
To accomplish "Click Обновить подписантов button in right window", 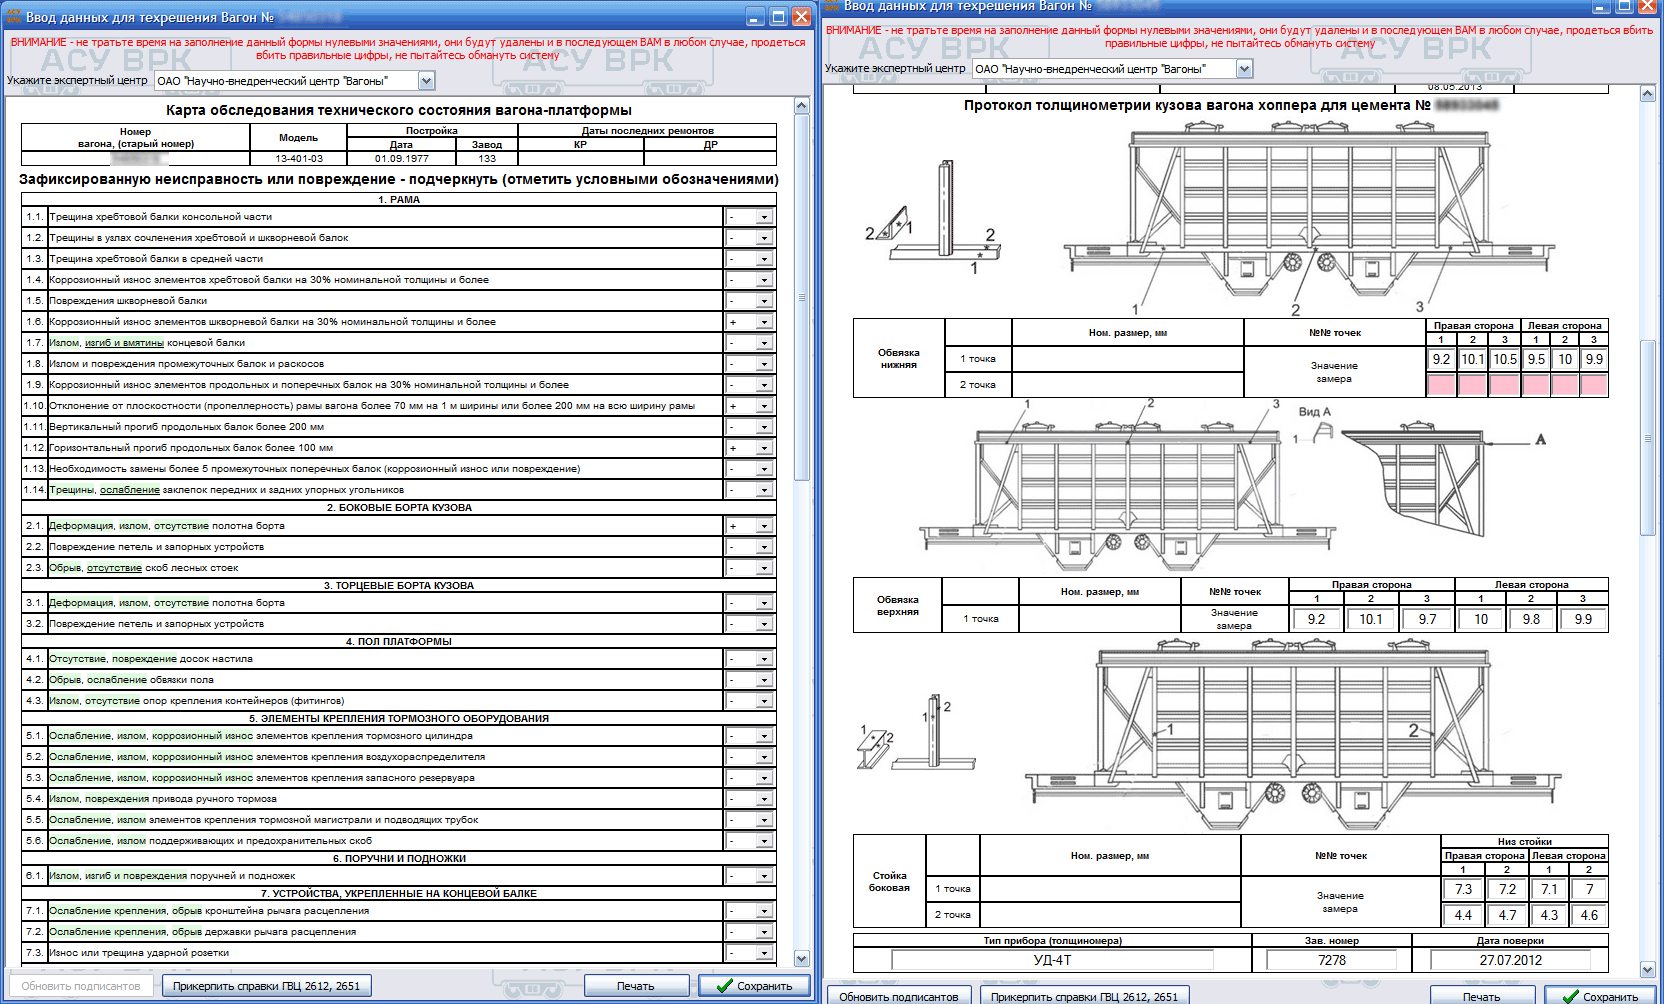I will [x=898, y=996].
